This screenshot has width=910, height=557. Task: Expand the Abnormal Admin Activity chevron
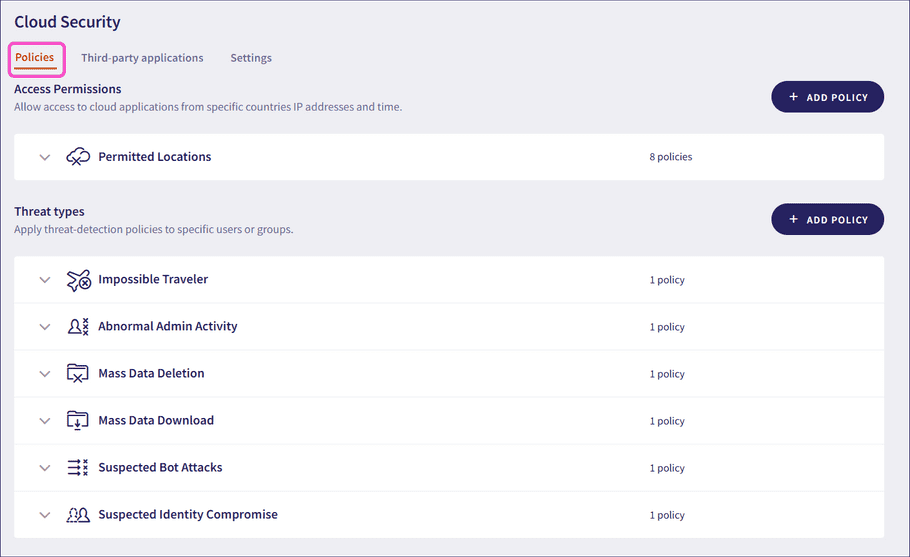tap(45, 327)
